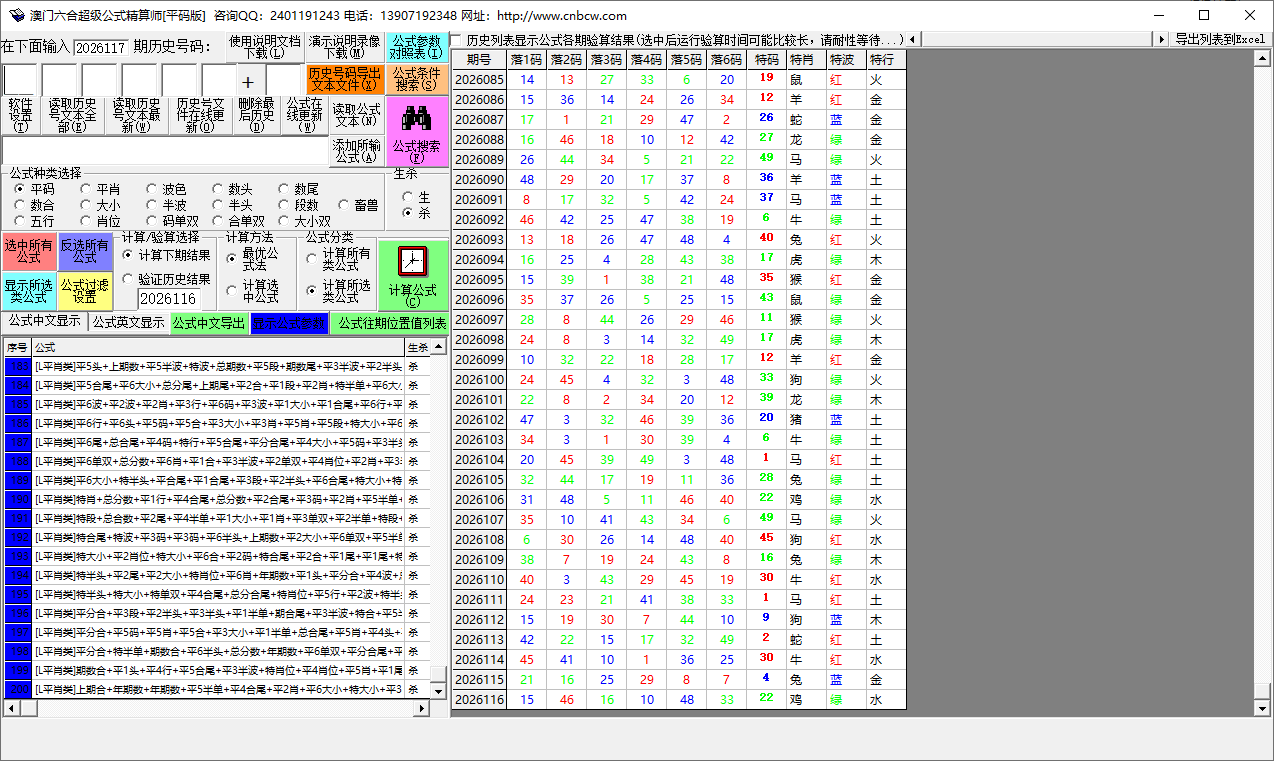Click the clock 计算公式 button
The image size is (1274, 761).
412,274
